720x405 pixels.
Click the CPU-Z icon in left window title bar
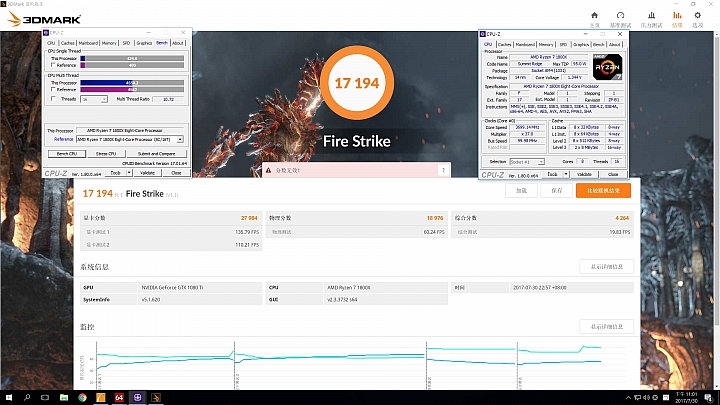pyautogui.click(x=46, y=33)
